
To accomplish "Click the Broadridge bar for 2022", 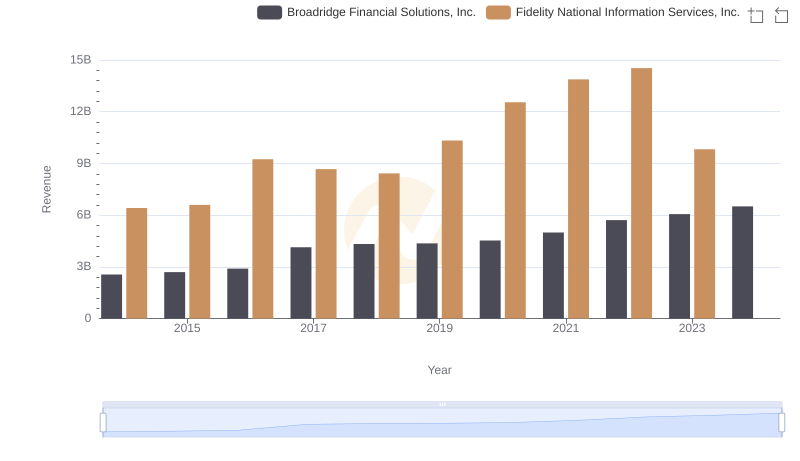I will point(616,269).
